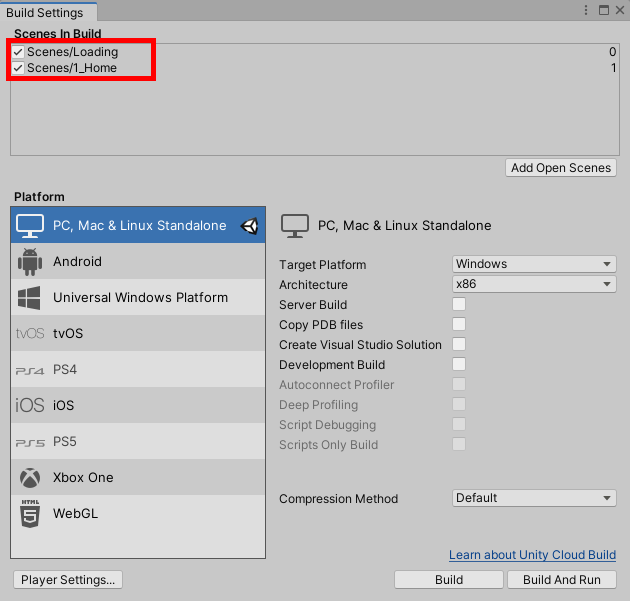Open the Architecture dropdown showing x86

[534, 284]
